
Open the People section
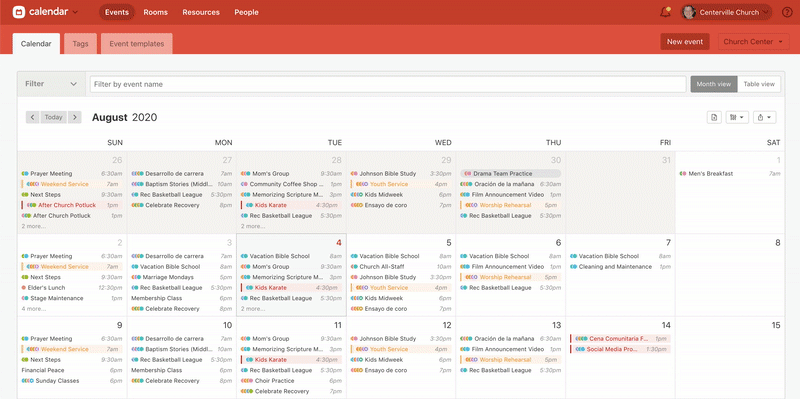pos(246,12)
